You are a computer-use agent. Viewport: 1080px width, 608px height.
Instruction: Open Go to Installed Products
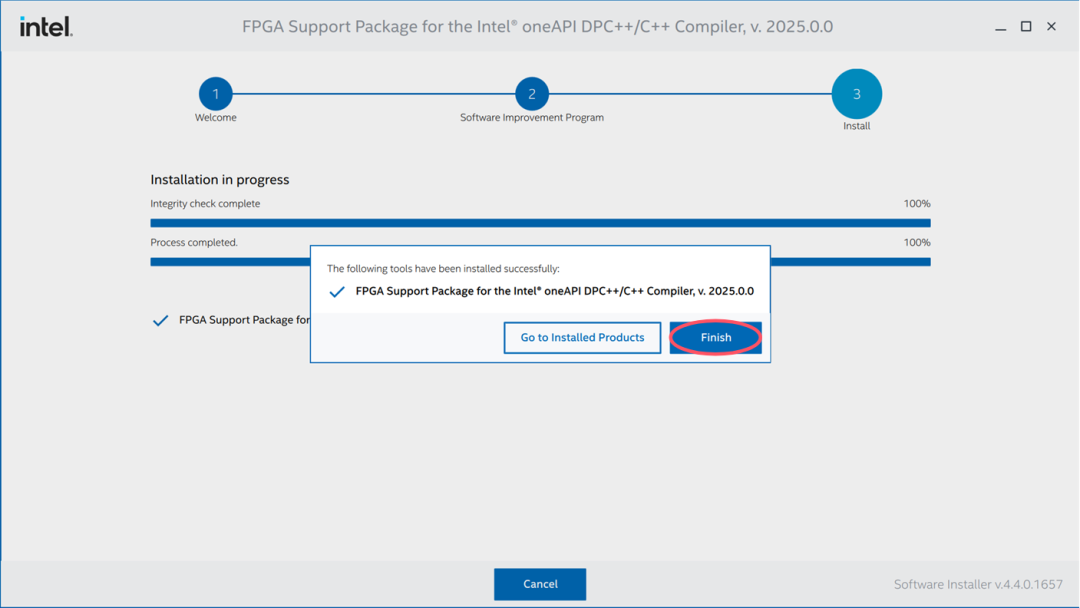pyautogui.click(x=582, y=337)
